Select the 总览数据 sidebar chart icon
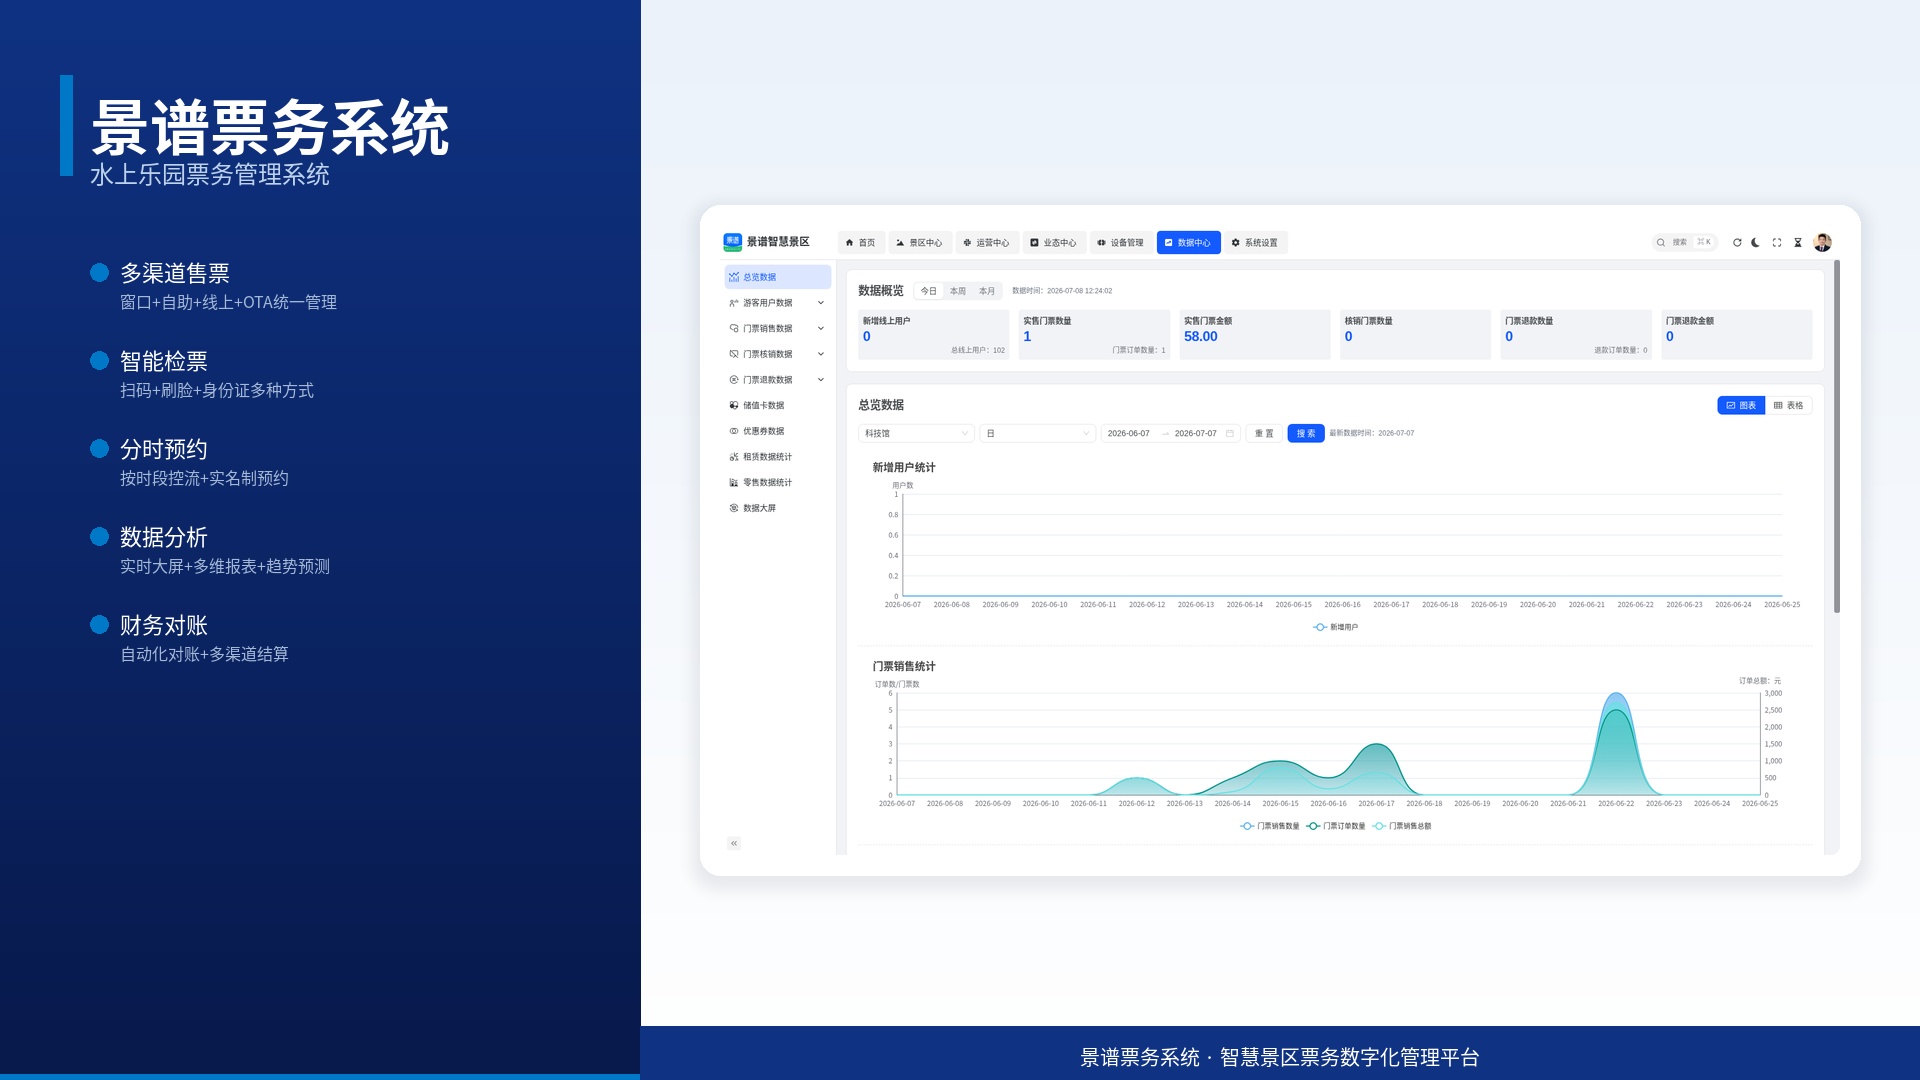The image size is (1920, 1080). (734, 277)
